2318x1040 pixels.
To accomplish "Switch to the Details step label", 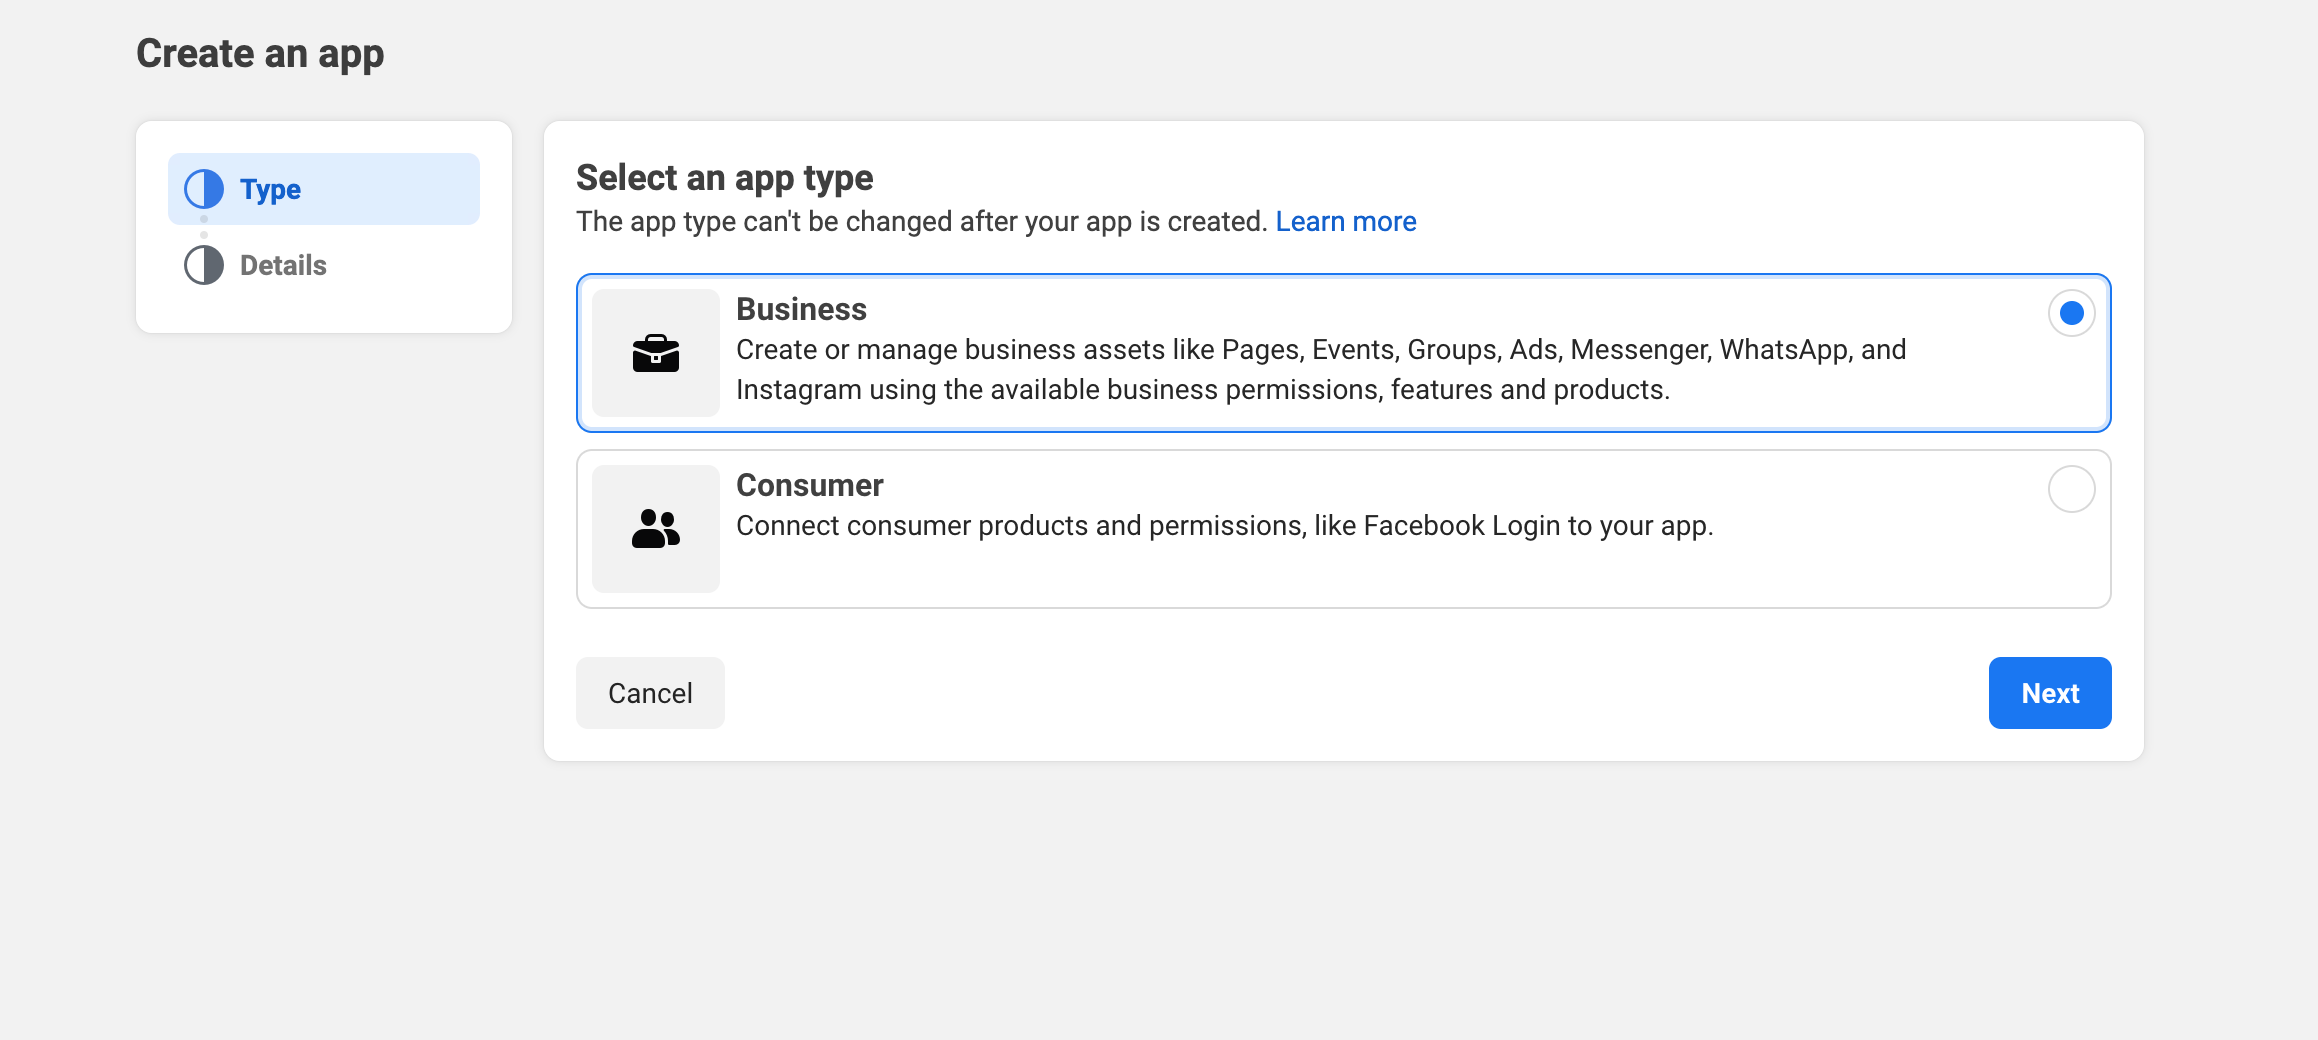I will click(x=283, y=265).
